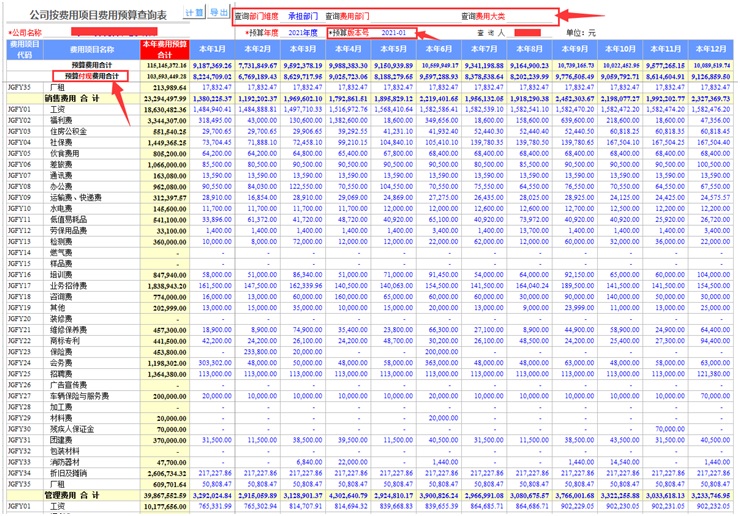
Task: Select the 通讯费 row name
Action: (61, 175)
